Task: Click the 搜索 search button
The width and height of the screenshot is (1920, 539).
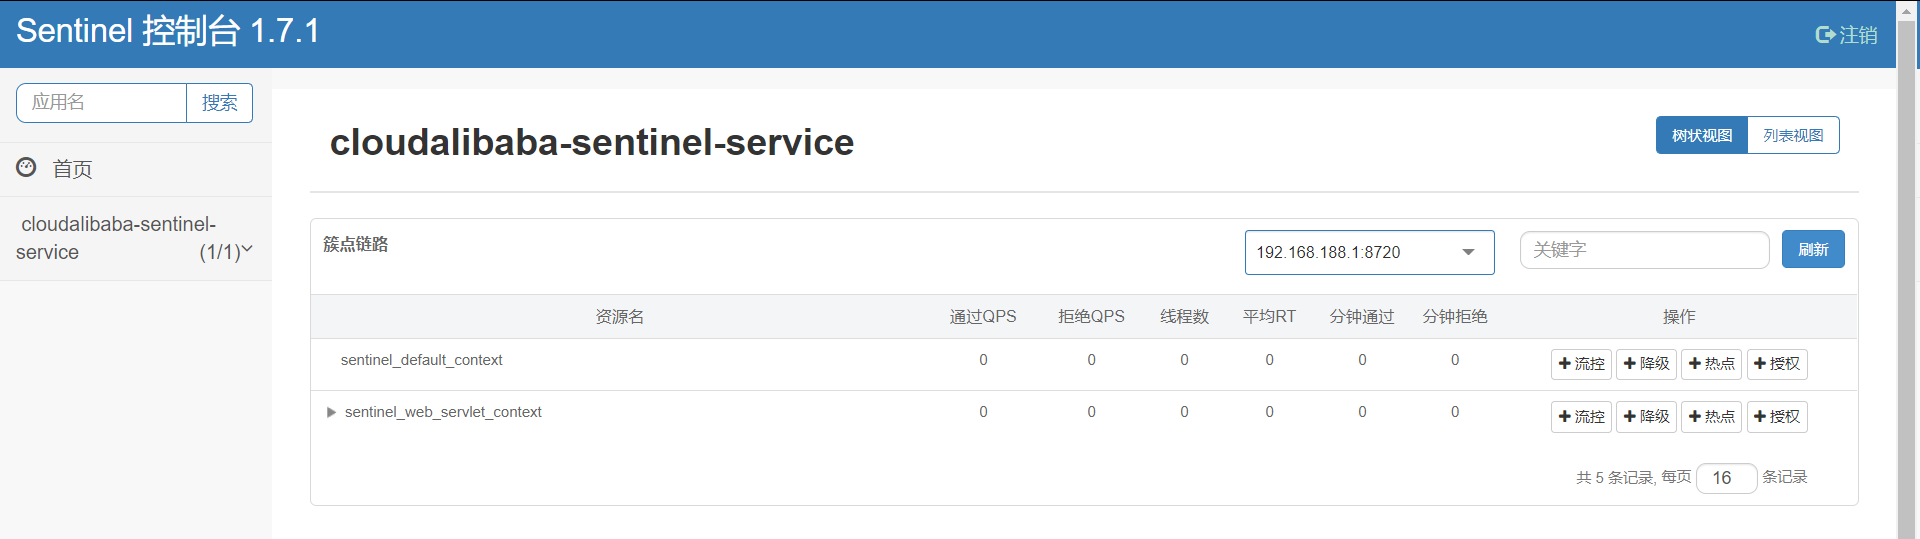Action: [220, 103]
